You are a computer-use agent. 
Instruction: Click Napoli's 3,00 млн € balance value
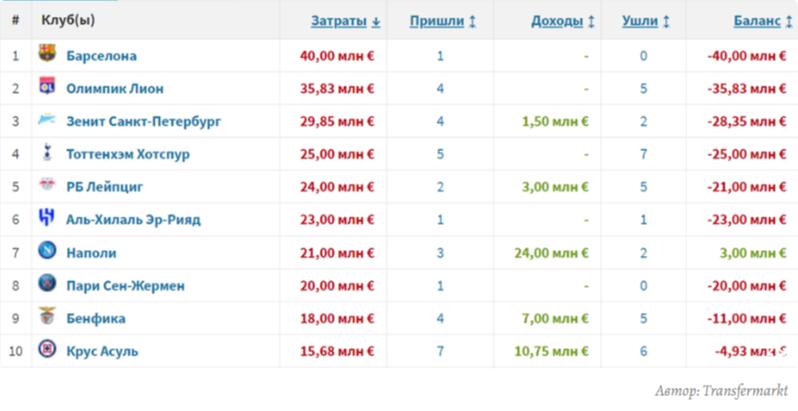pyautogui.click(x=752, y=253)
